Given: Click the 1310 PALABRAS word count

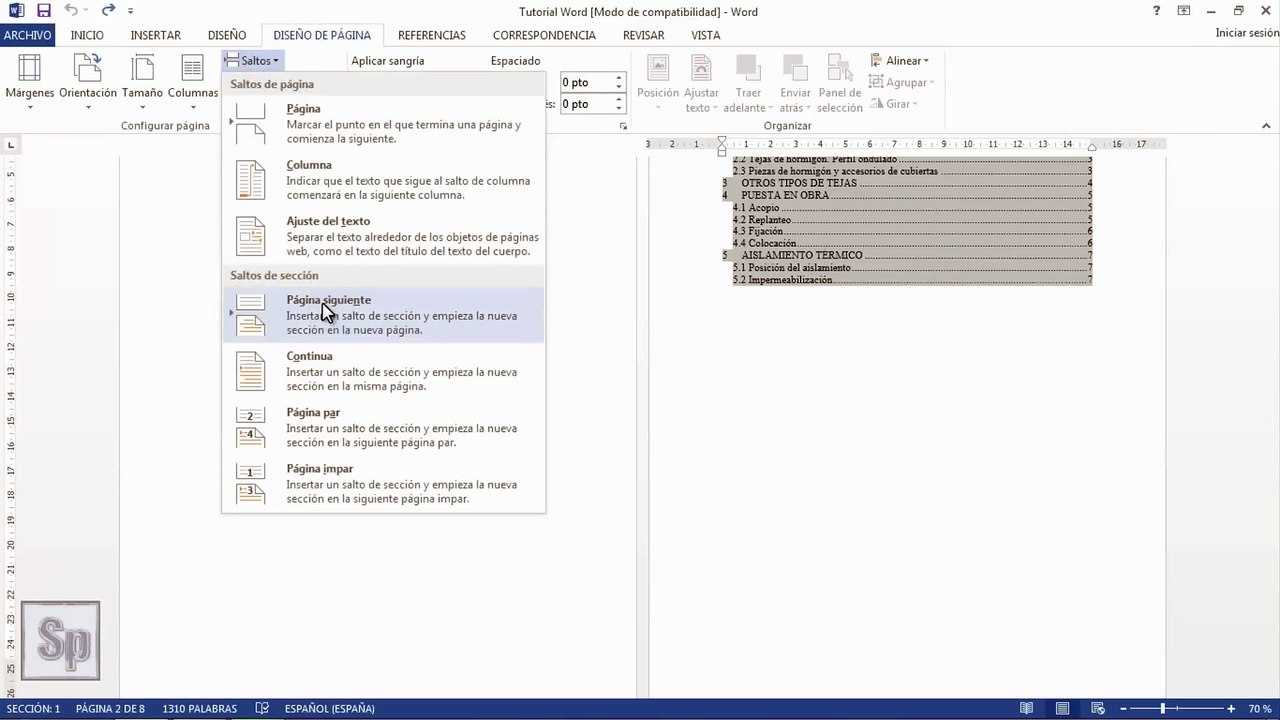Looking at the screenshot, I should click(x=199, y=708).
